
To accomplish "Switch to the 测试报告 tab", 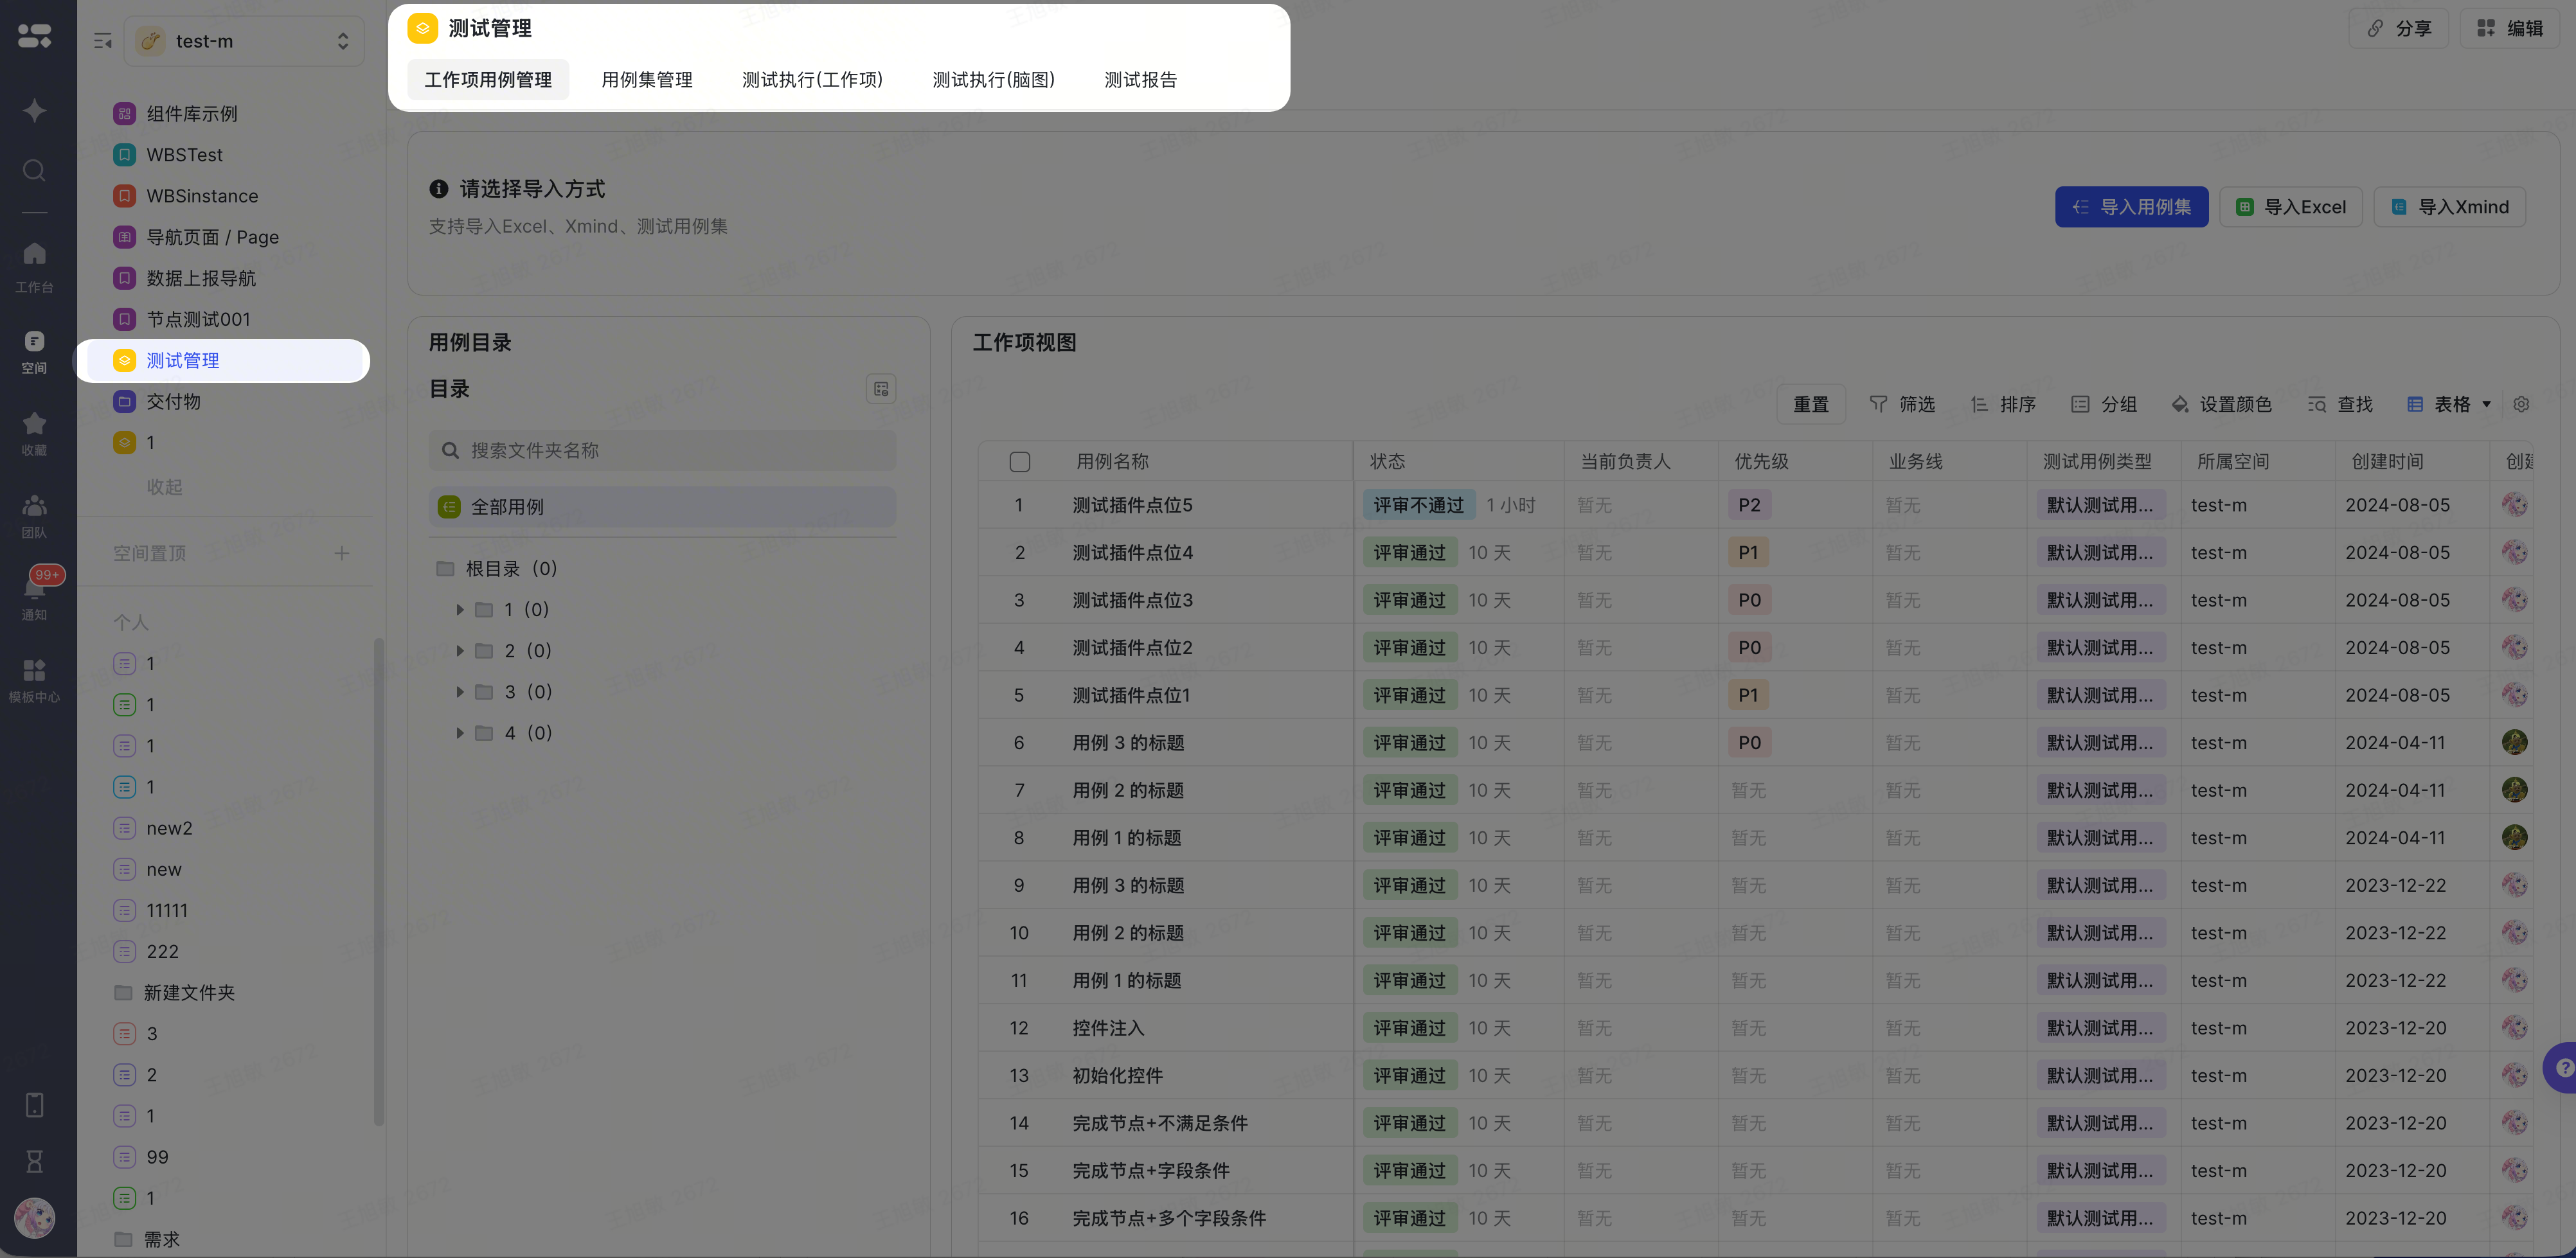I will click(x=1140, y=80).
